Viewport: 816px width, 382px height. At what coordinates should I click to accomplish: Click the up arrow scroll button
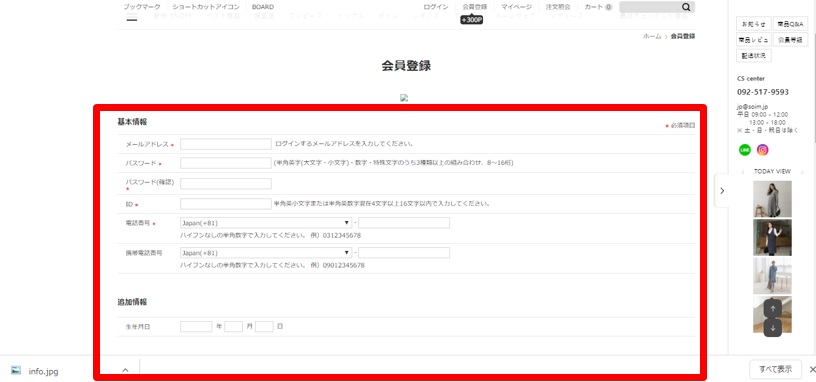[x=773, y=309]
